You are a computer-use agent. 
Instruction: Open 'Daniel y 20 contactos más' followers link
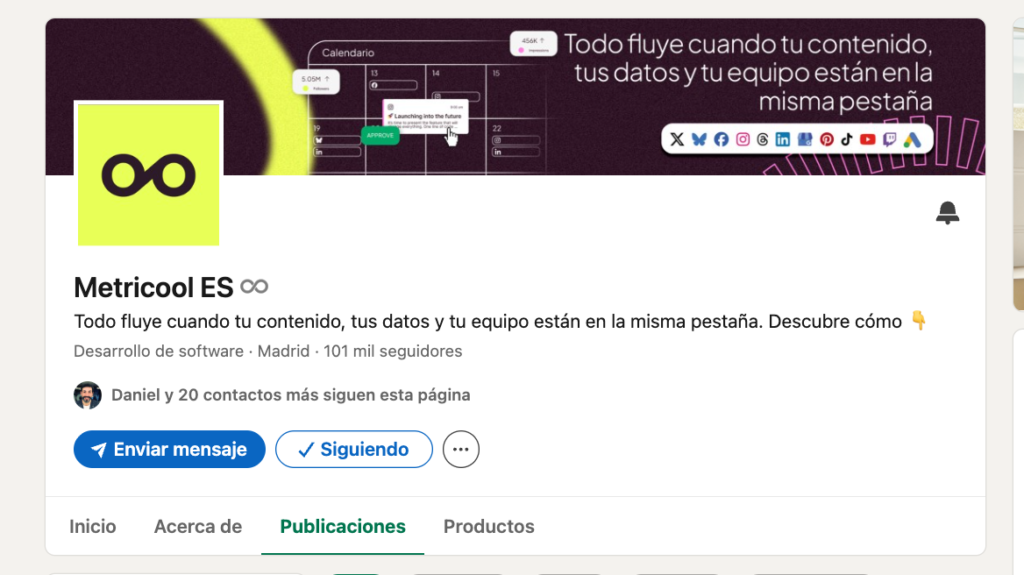291,395
